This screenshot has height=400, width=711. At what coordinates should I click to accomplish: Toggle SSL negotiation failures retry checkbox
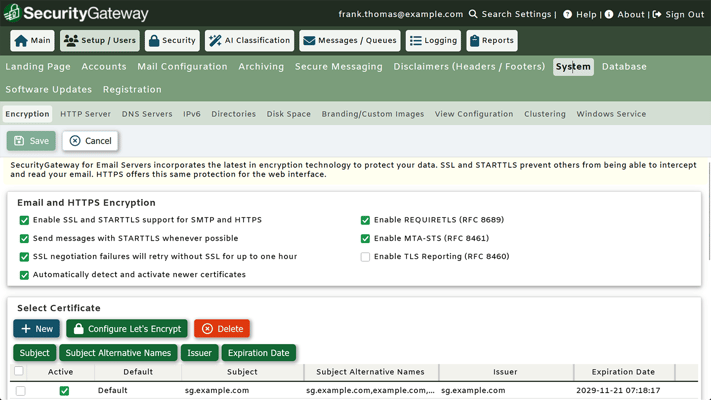click(x=24, y=257)
